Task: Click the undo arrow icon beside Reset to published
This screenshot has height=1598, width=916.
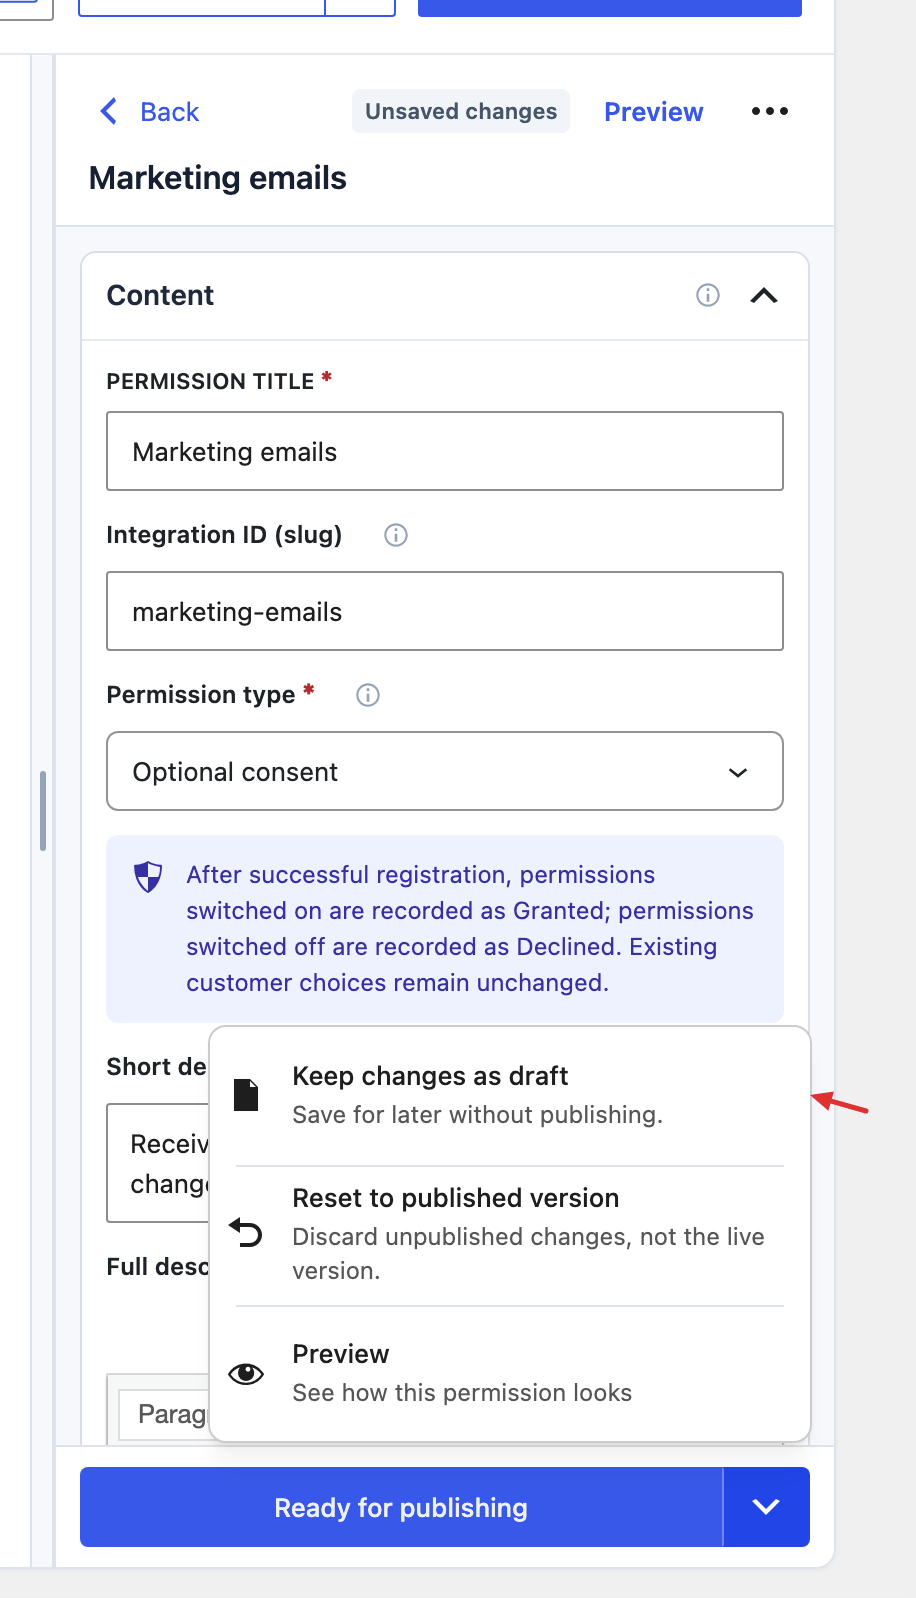Action: pyautogui.click(x=246, y=1233)
